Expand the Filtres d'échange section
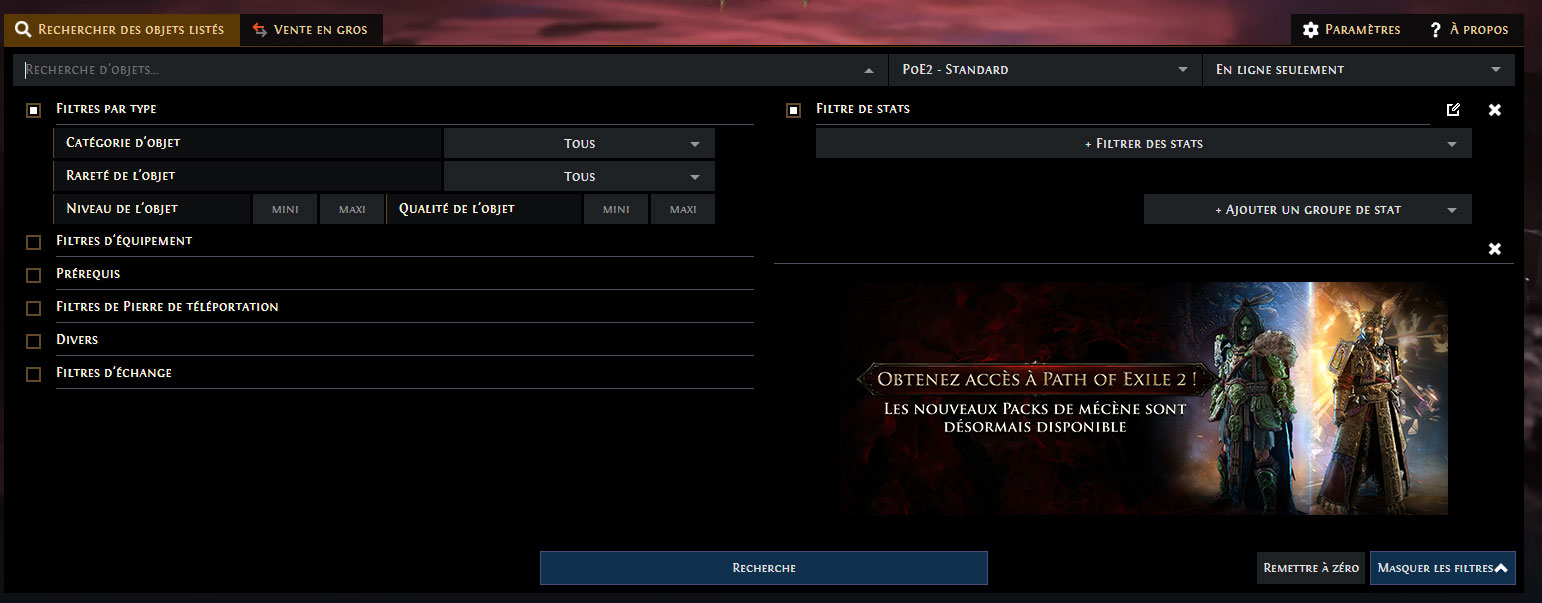 point(405,373)
